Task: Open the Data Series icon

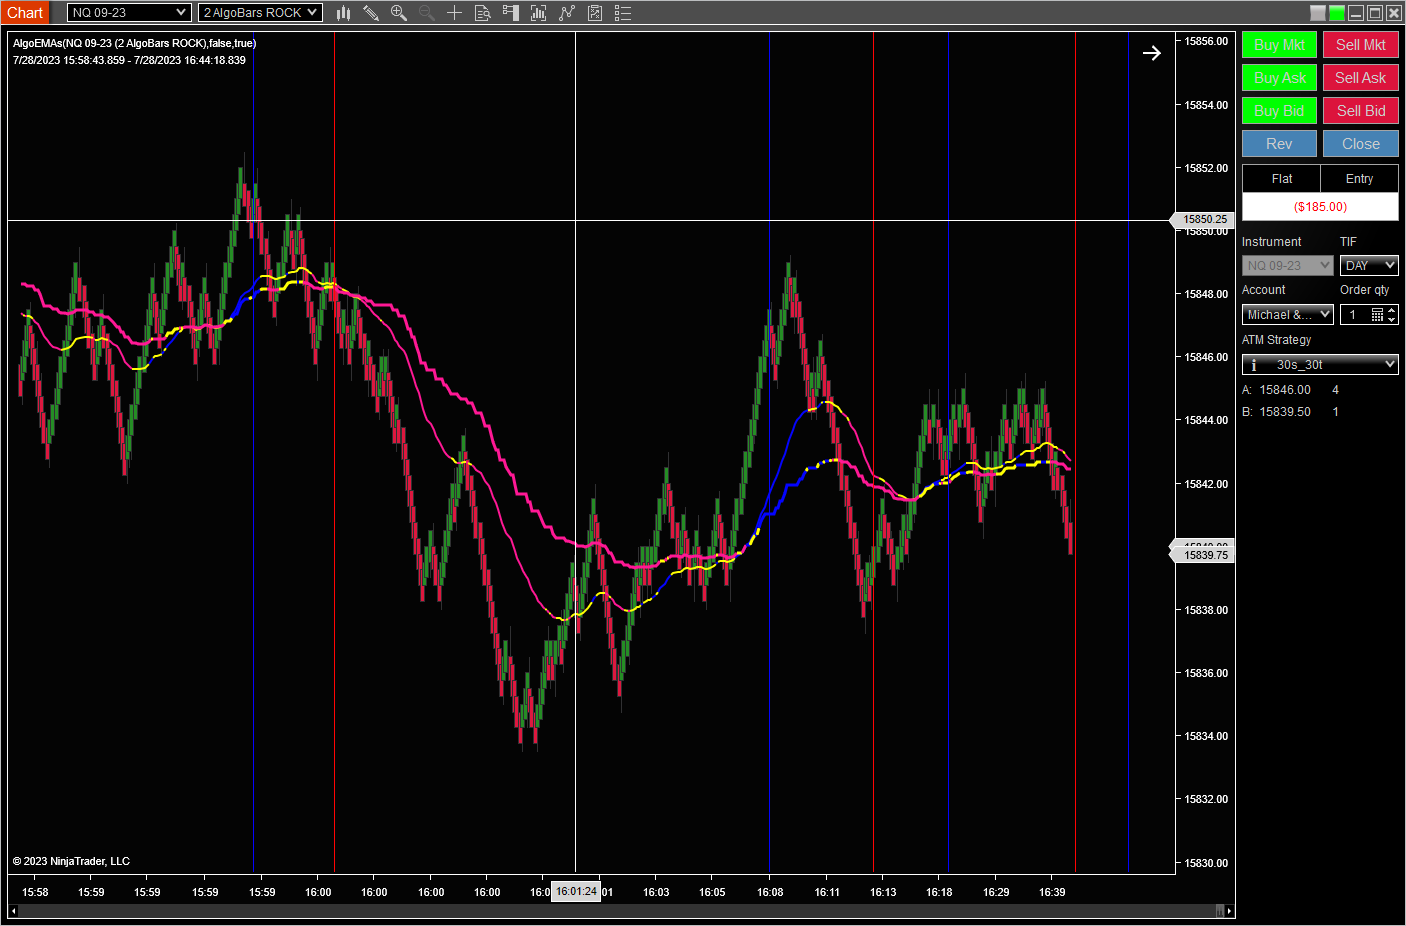Action: click(x=538, y=13)
